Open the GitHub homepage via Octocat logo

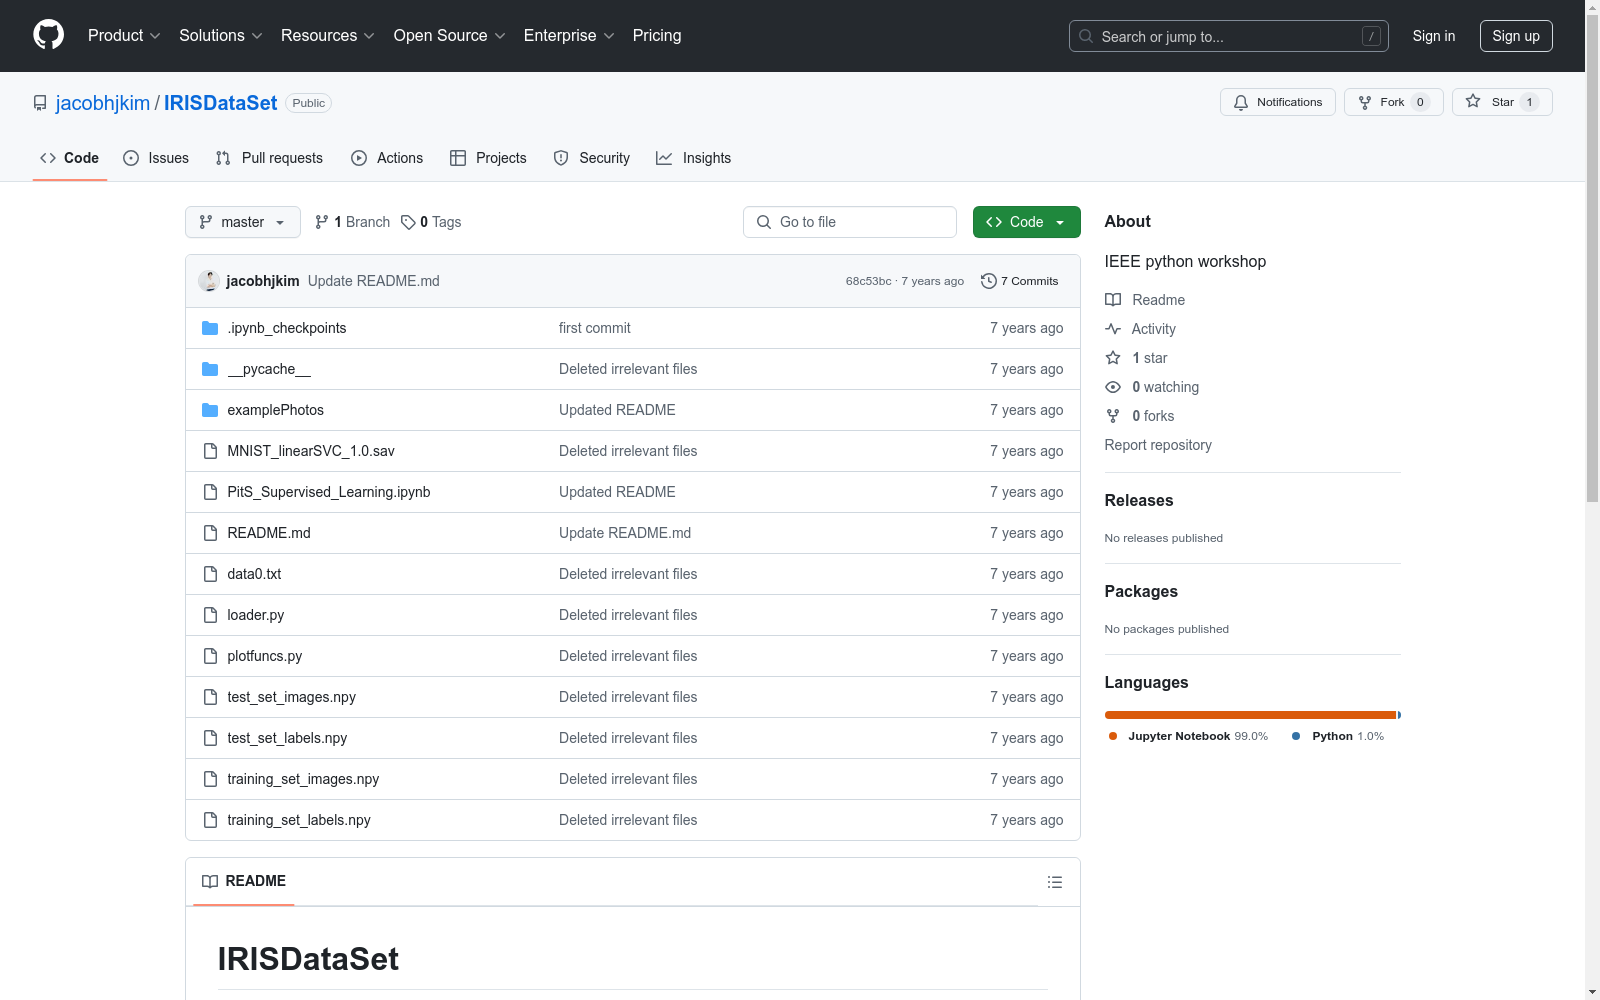pos(49,35)
